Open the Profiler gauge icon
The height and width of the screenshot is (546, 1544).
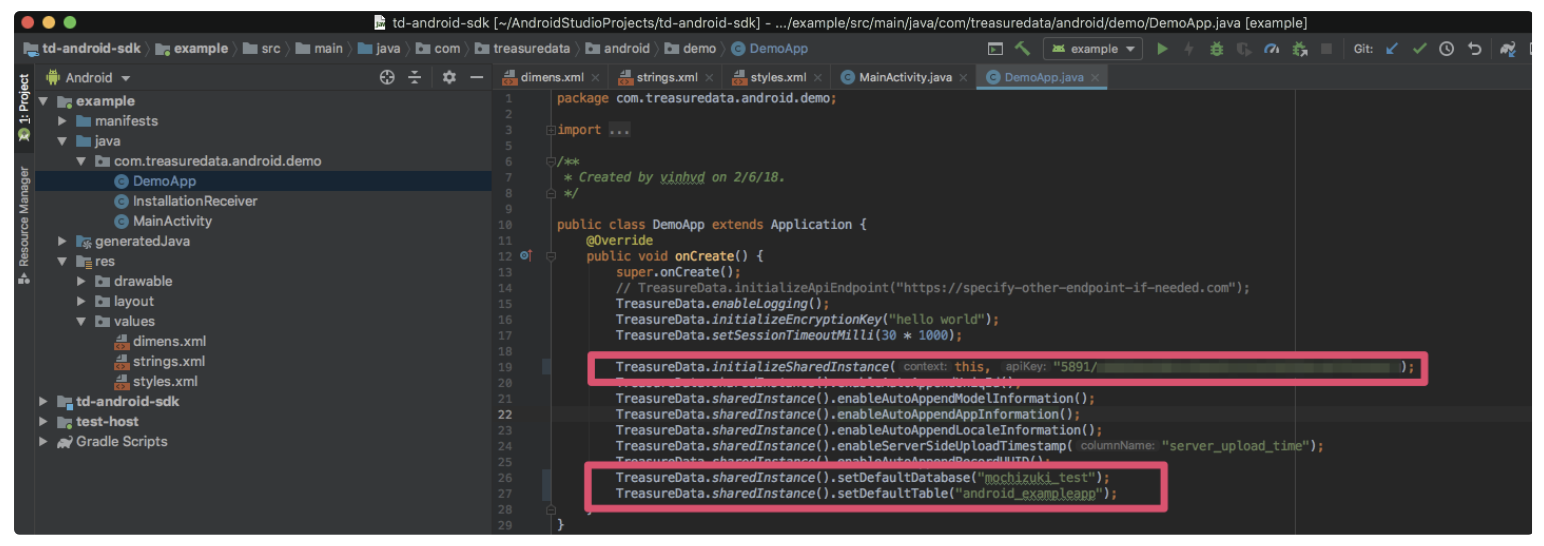click(x=1271, y=49)
